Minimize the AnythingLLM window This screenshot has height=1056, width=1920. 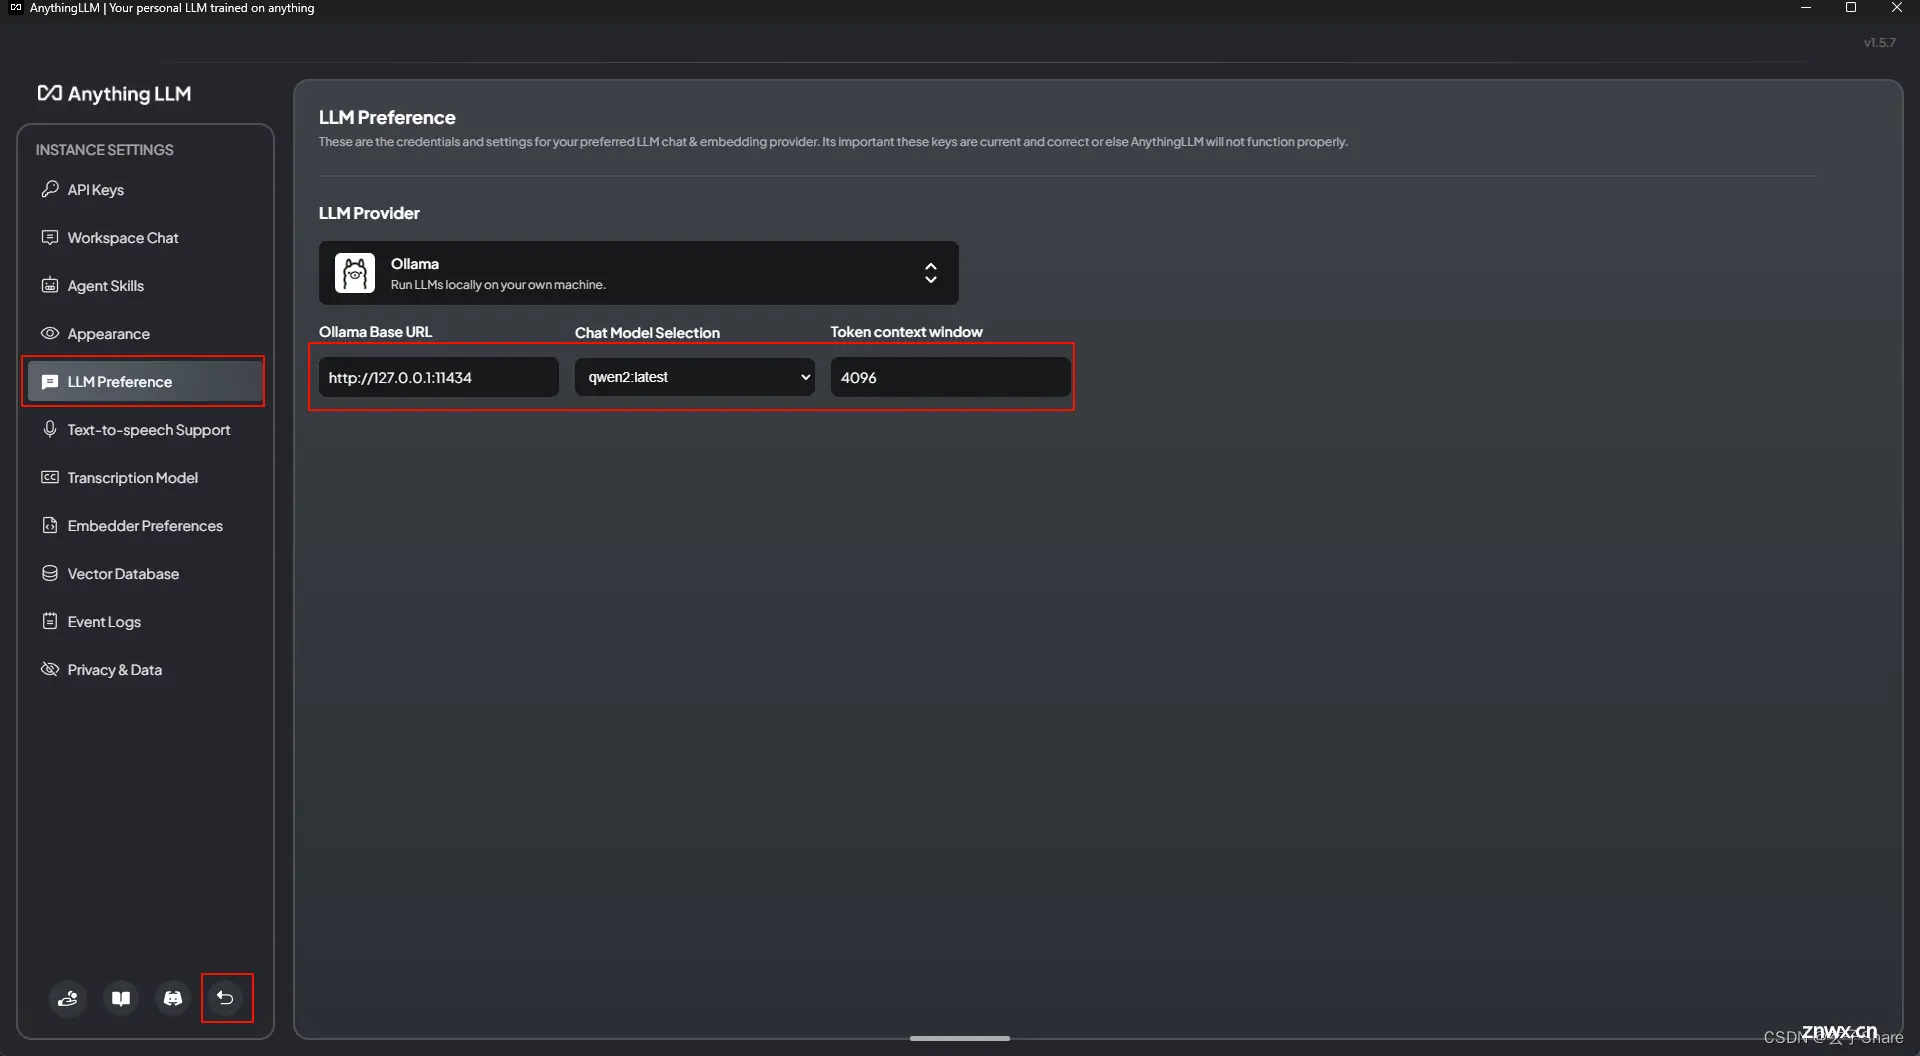point(1806,8)
